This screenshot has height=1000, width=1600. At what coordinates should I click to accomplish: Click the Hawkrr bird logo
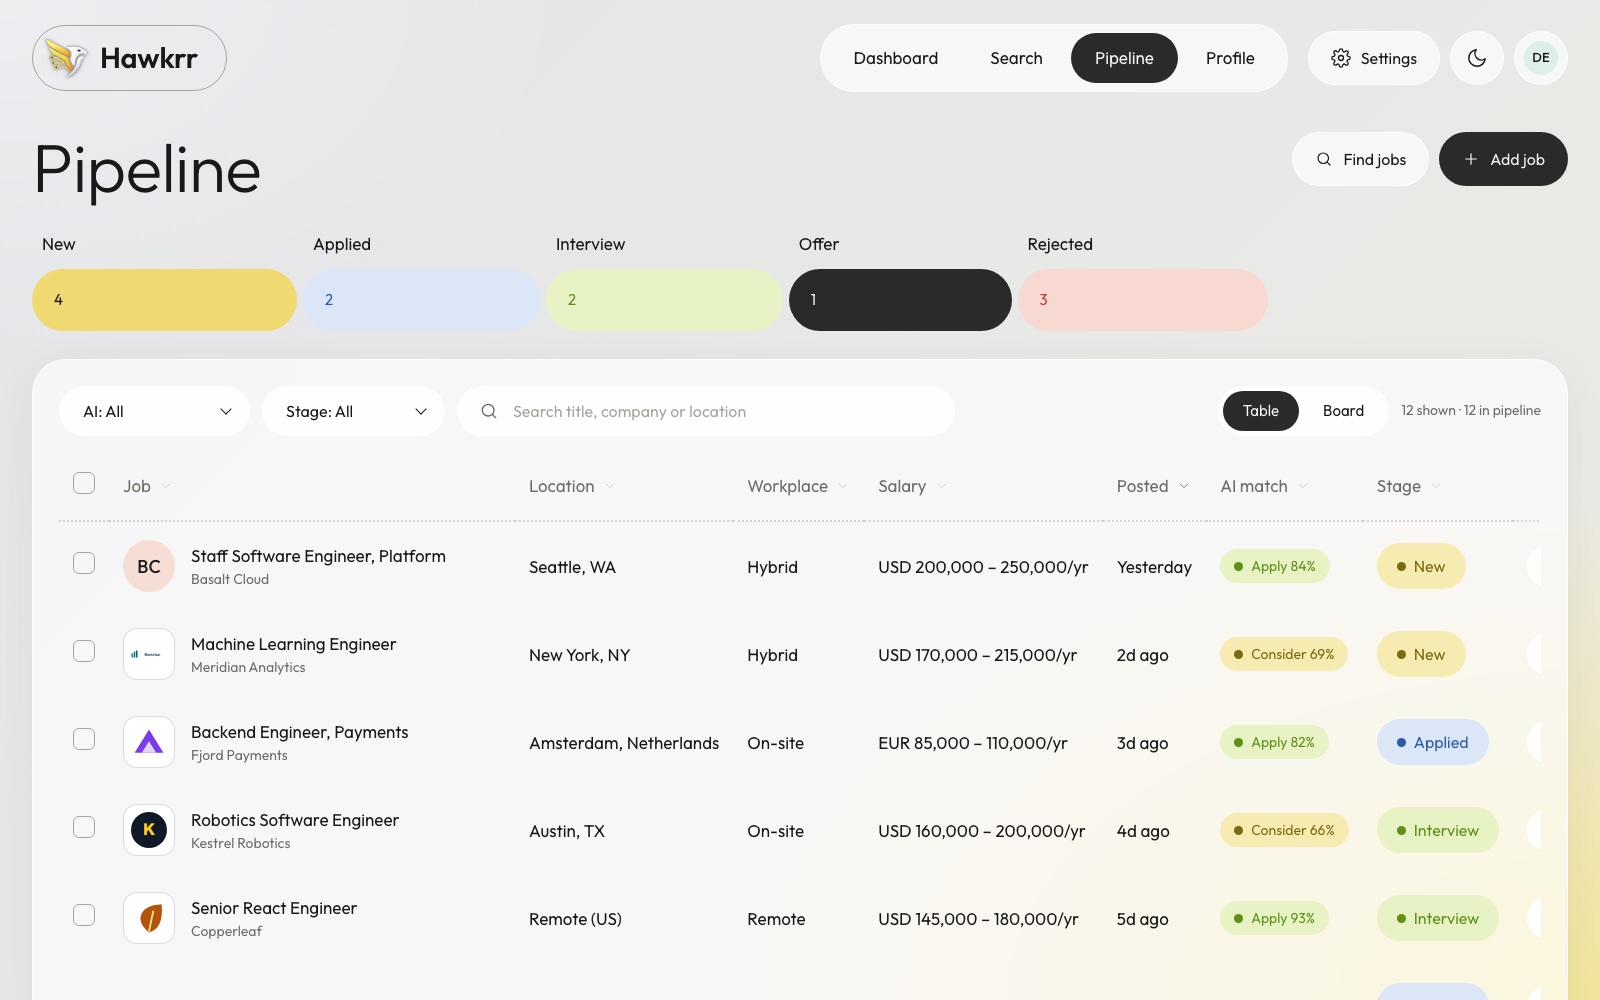click(67, 58)
